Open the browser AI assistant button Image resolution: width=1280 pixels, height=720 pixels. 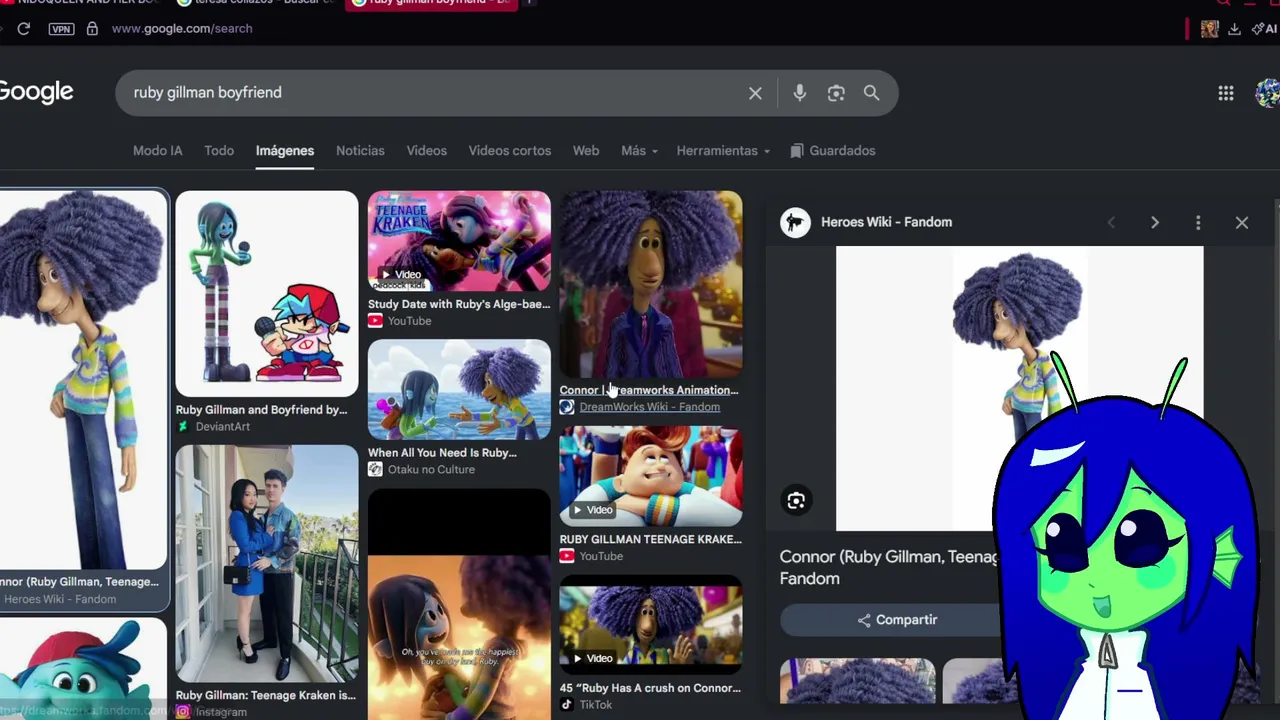[x=1264, y=29]
